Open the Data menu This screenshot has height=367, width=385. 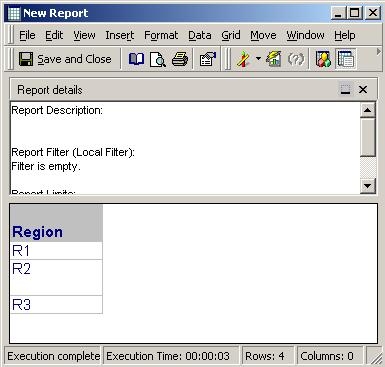click(x=200, y=35)
